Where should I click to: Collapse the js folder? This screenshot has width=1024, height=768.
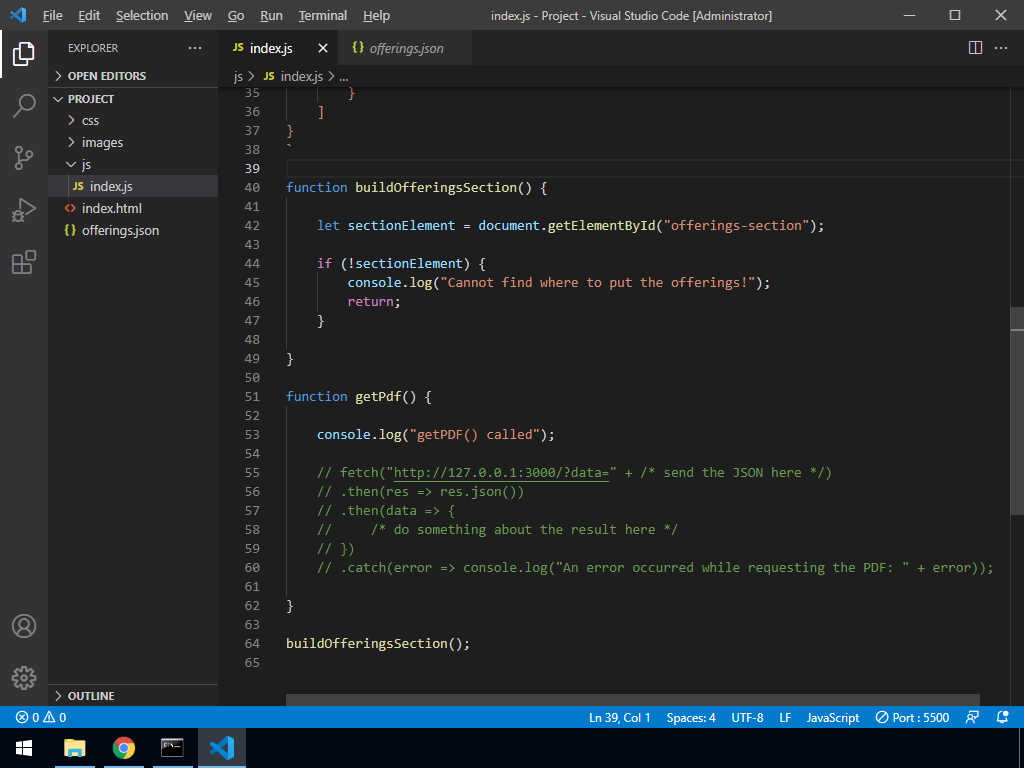click(86, 164)
